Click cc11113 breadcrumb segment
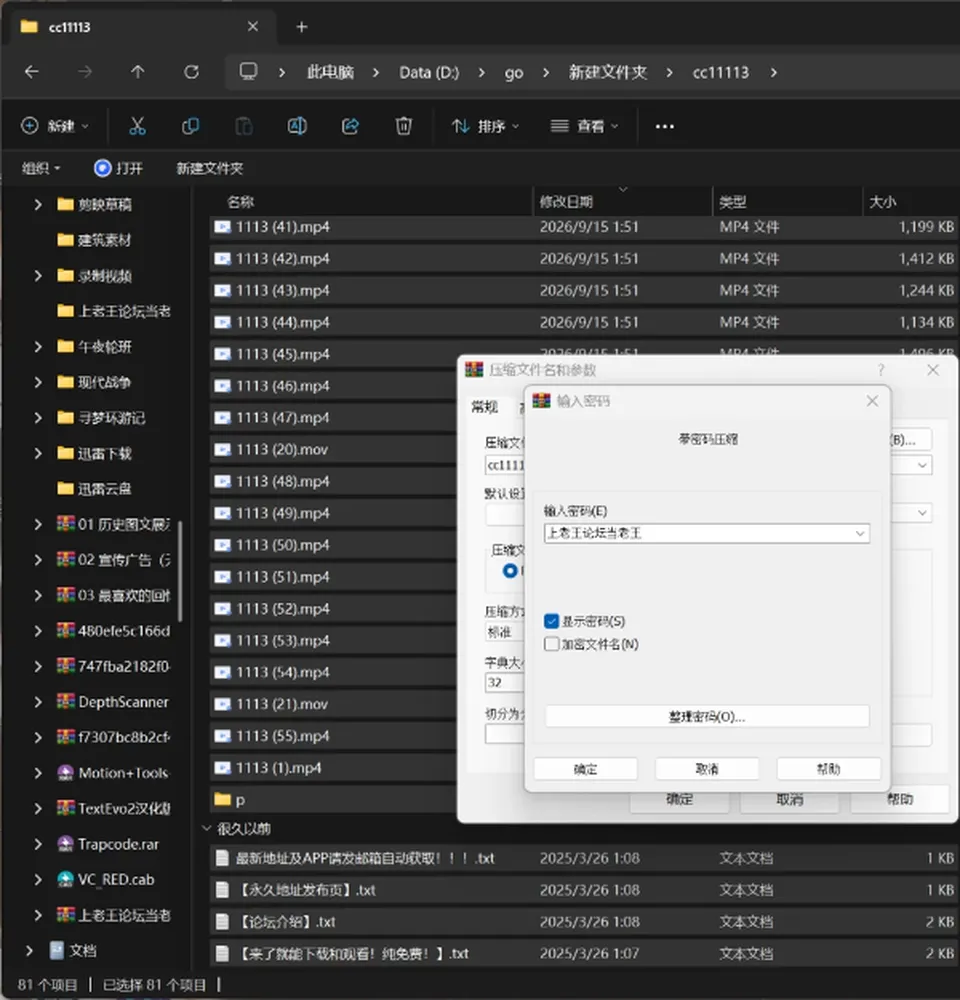960x1000 pixels. tap(721, 72)
